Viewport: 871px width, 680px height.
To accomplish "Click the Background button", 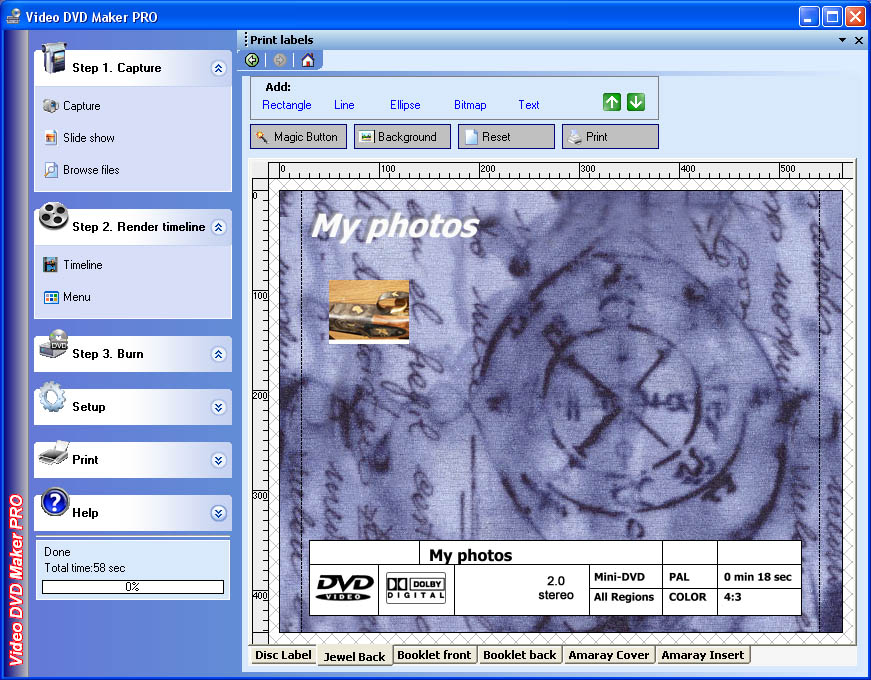I will coord(402,137).
